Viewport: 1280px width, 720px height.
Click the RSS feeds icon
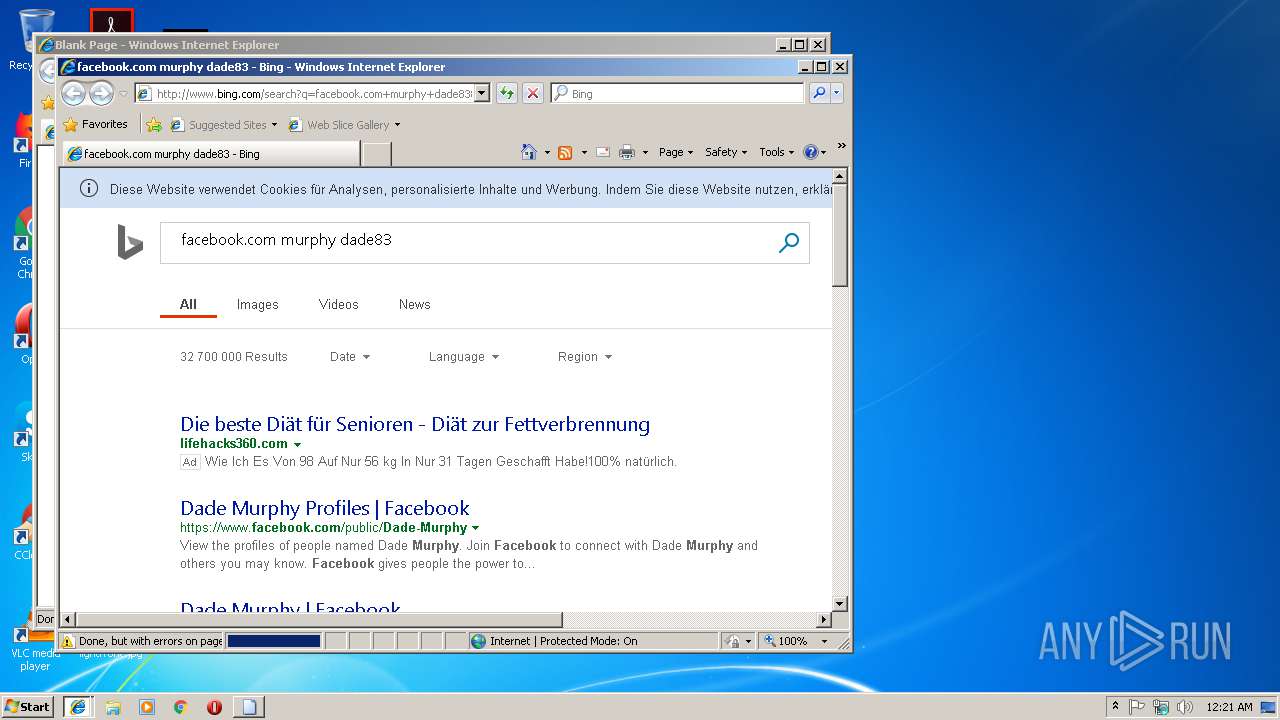[565, 152]
